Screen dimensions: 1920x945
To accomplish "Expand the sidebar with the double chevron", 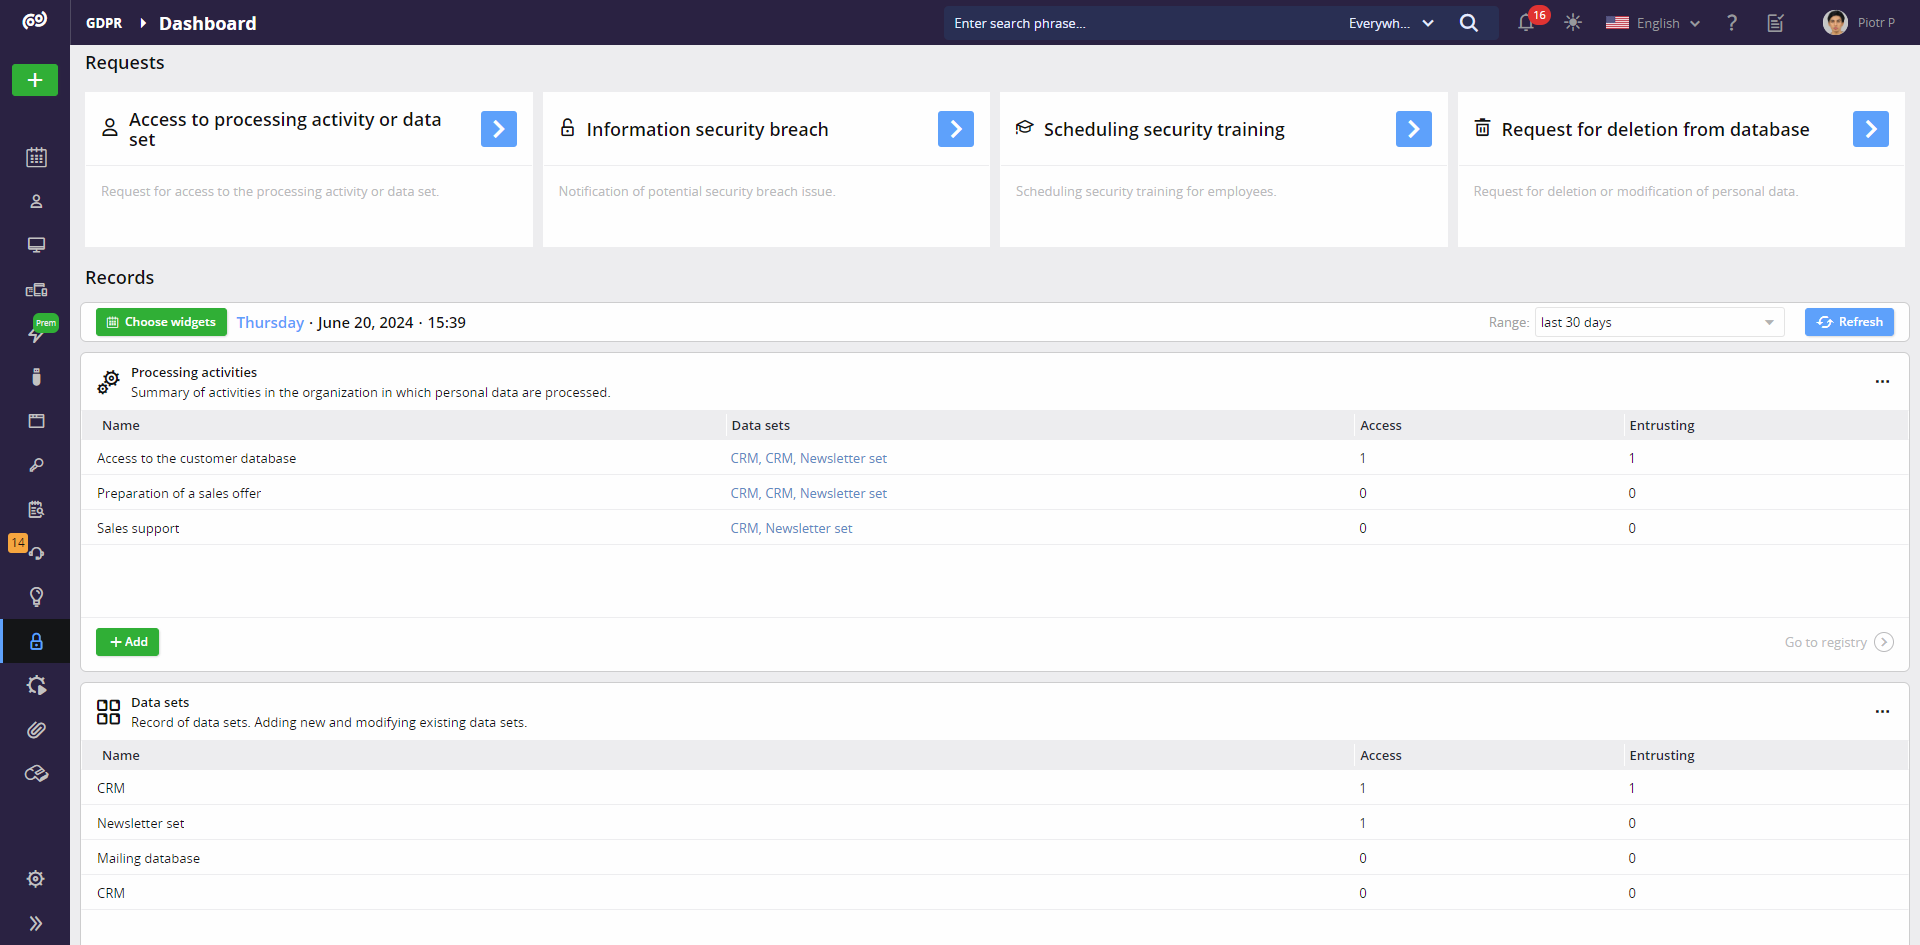I will pyautogui.click(x=36, y=923).
